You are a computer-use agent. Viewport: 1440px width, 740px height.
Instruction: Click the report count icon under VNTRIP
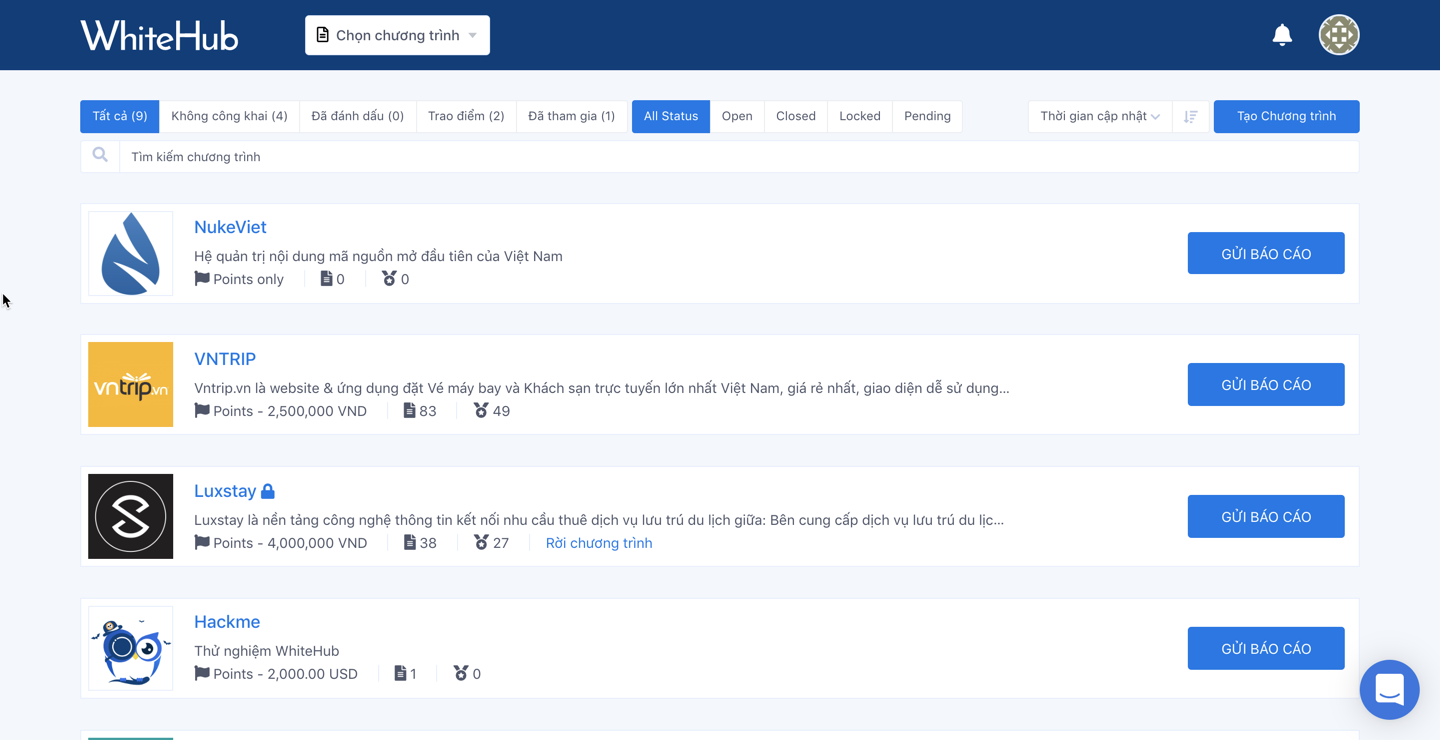(x=410, y=410)
